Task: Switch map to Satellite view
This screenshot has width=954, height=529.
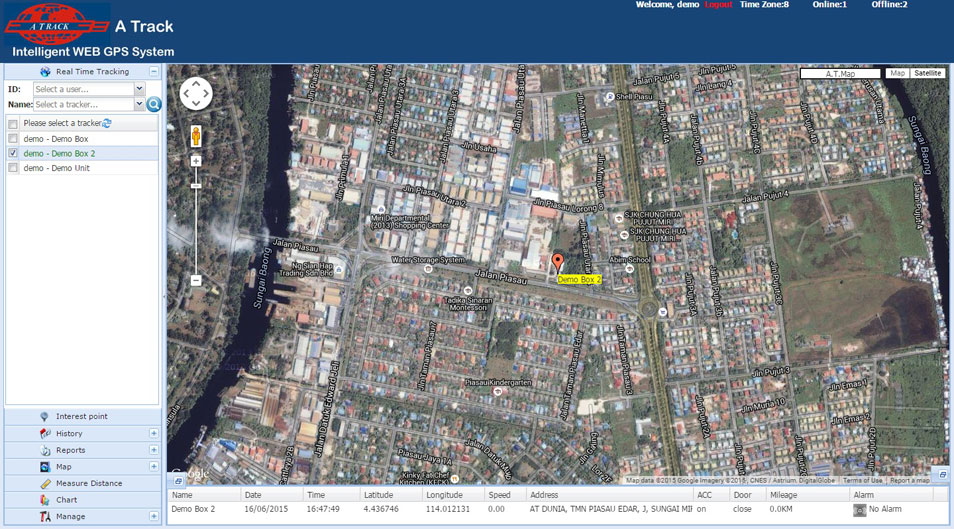Action: (927, 73)
